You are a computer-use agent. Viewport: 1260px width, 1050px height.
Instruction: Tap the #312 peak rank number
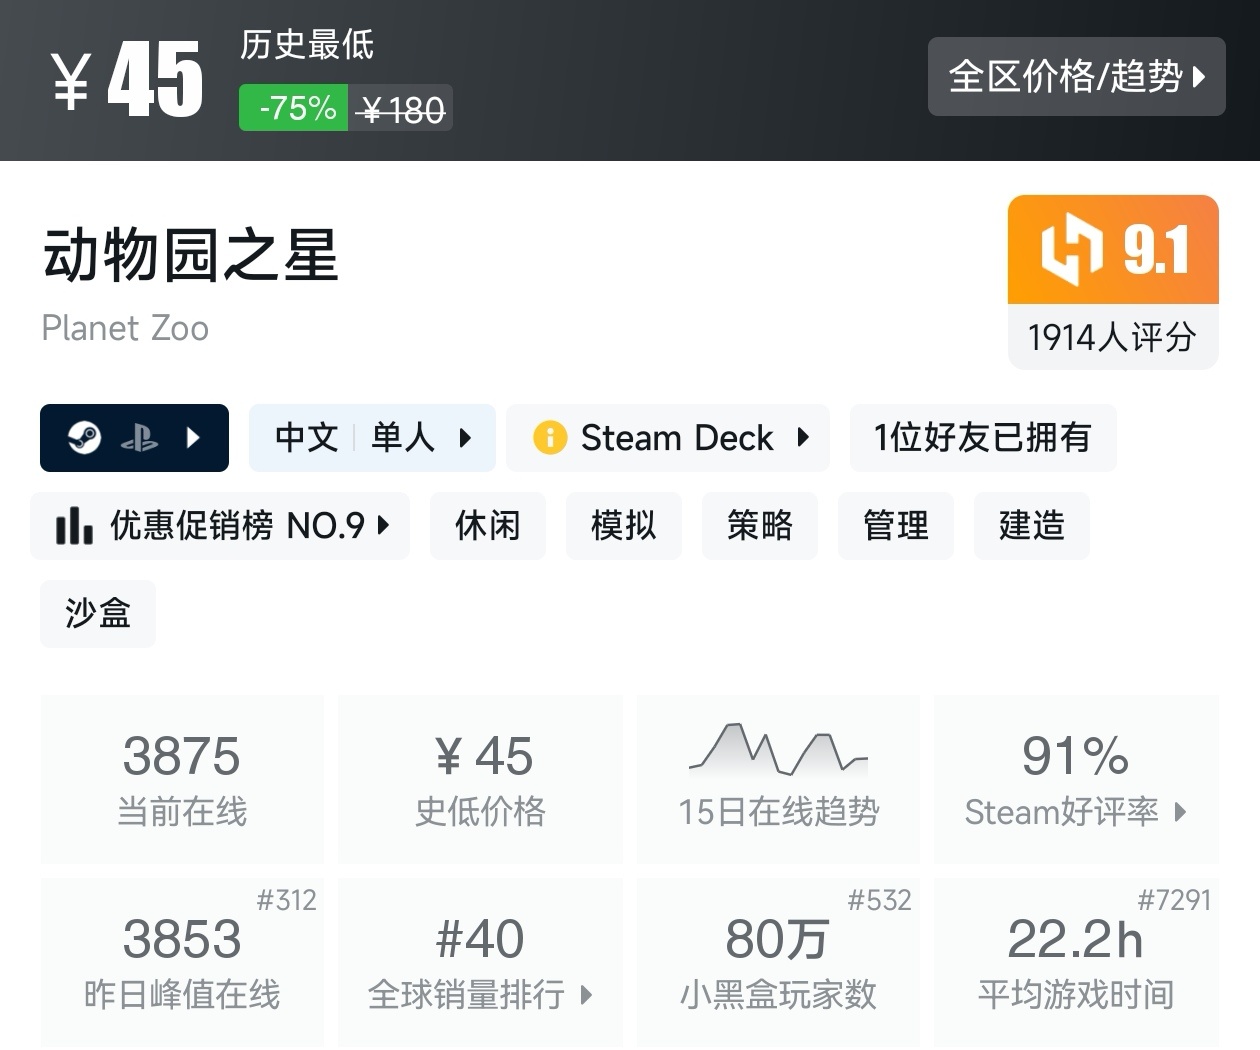pyautogui.click(x=286, y=900)
